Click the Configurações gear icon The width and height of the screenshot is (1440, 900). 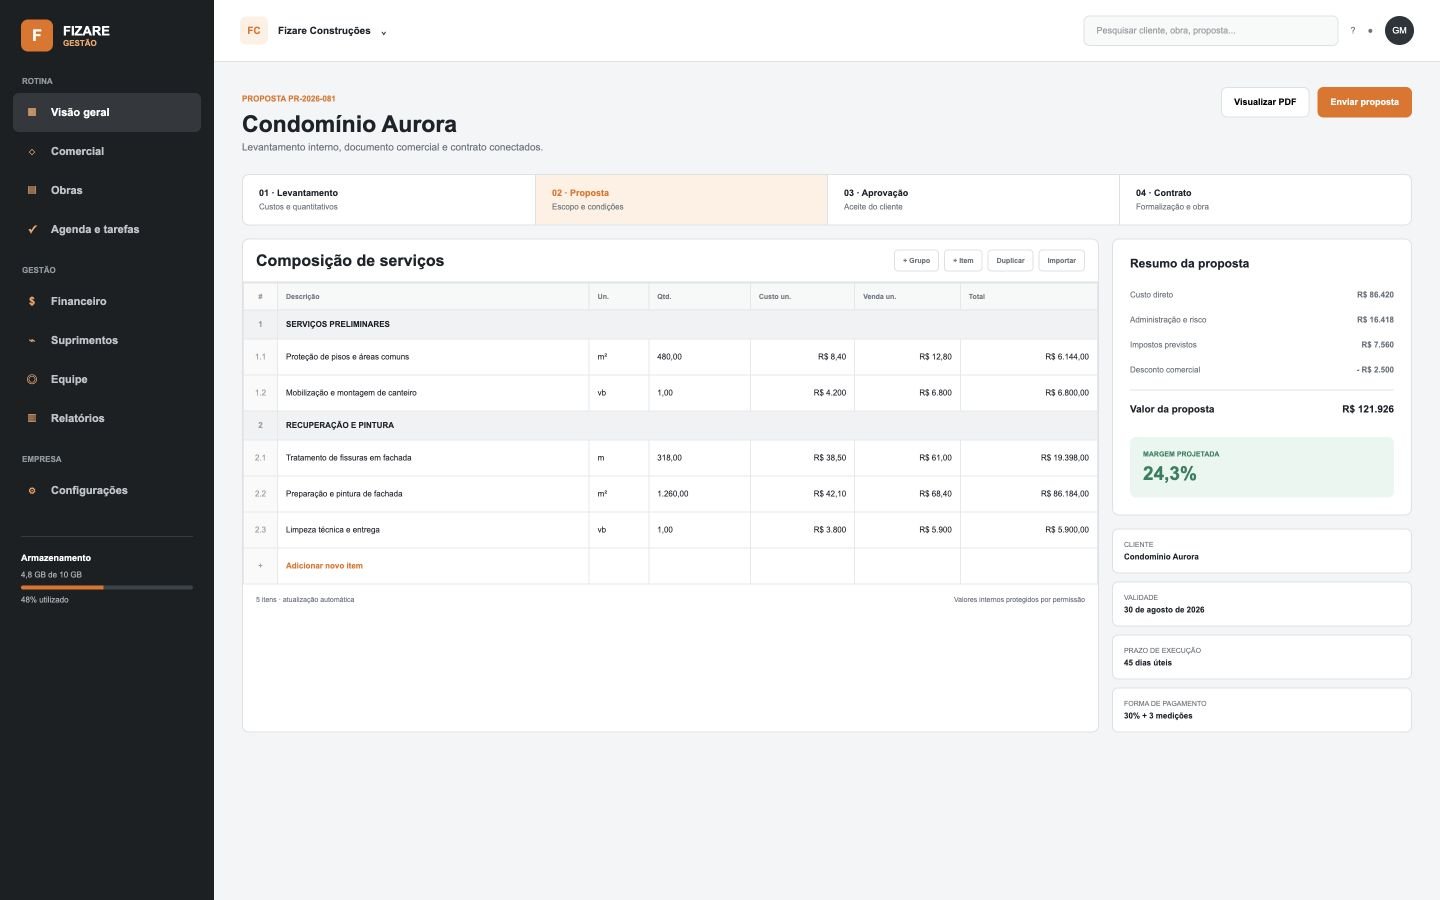[x=32, y=490]
